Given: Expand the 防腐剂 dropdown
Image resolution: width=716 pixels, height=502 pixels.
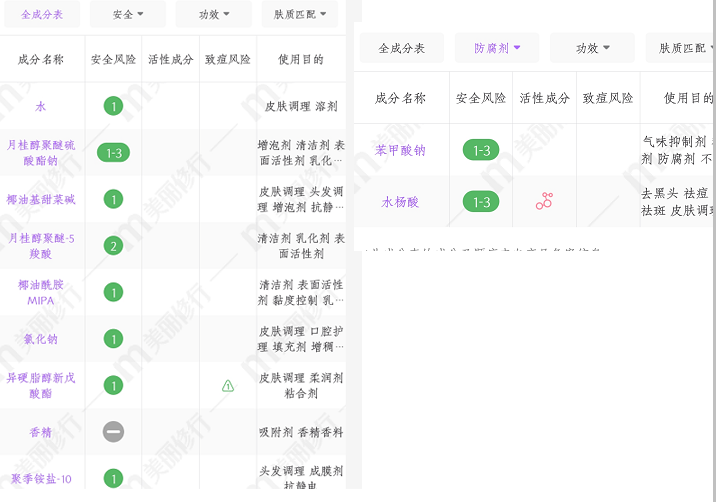Looking at the screenshot, I should (x=497, y=48).
